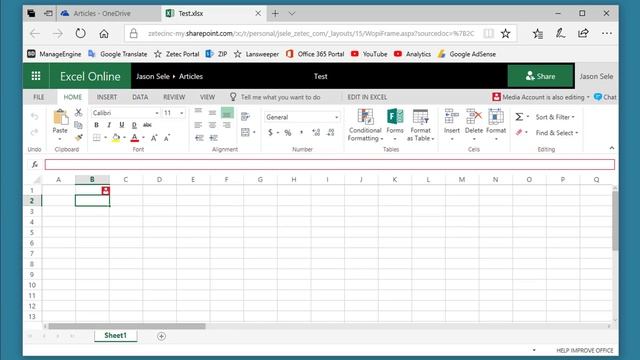Increase font size with the Grow Font icon

click(154, 138)
